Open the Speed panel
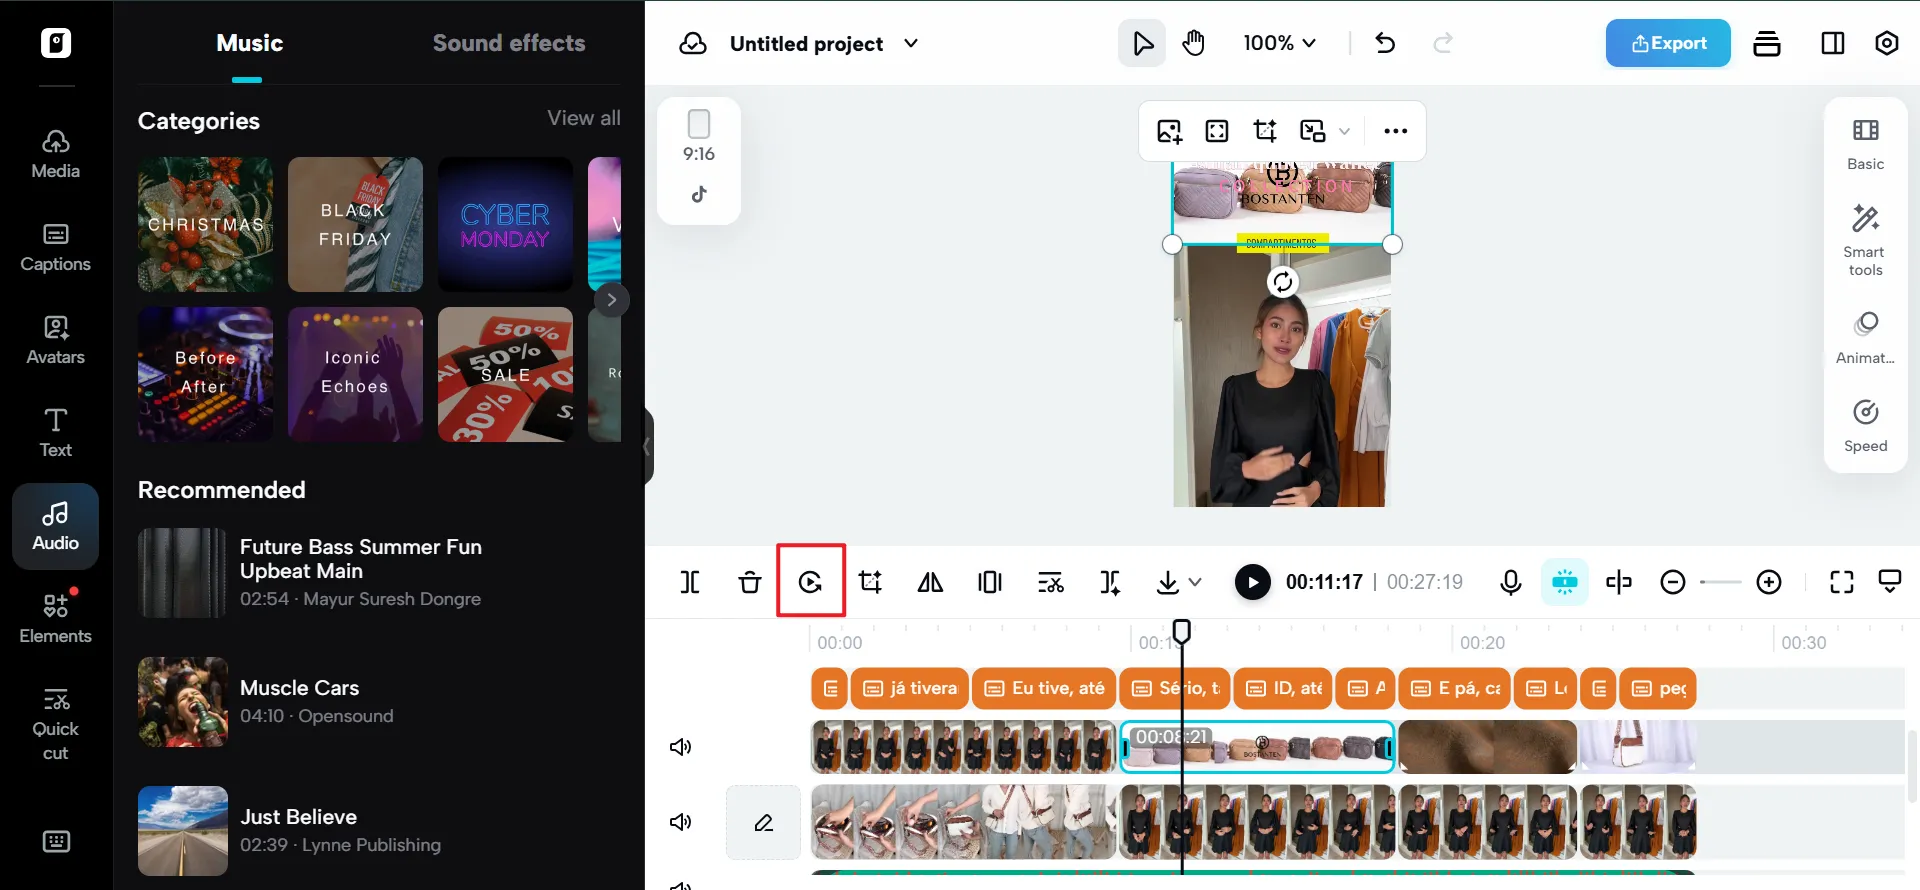This screenshot has height=890, width=1920. tap(1865, 425)
